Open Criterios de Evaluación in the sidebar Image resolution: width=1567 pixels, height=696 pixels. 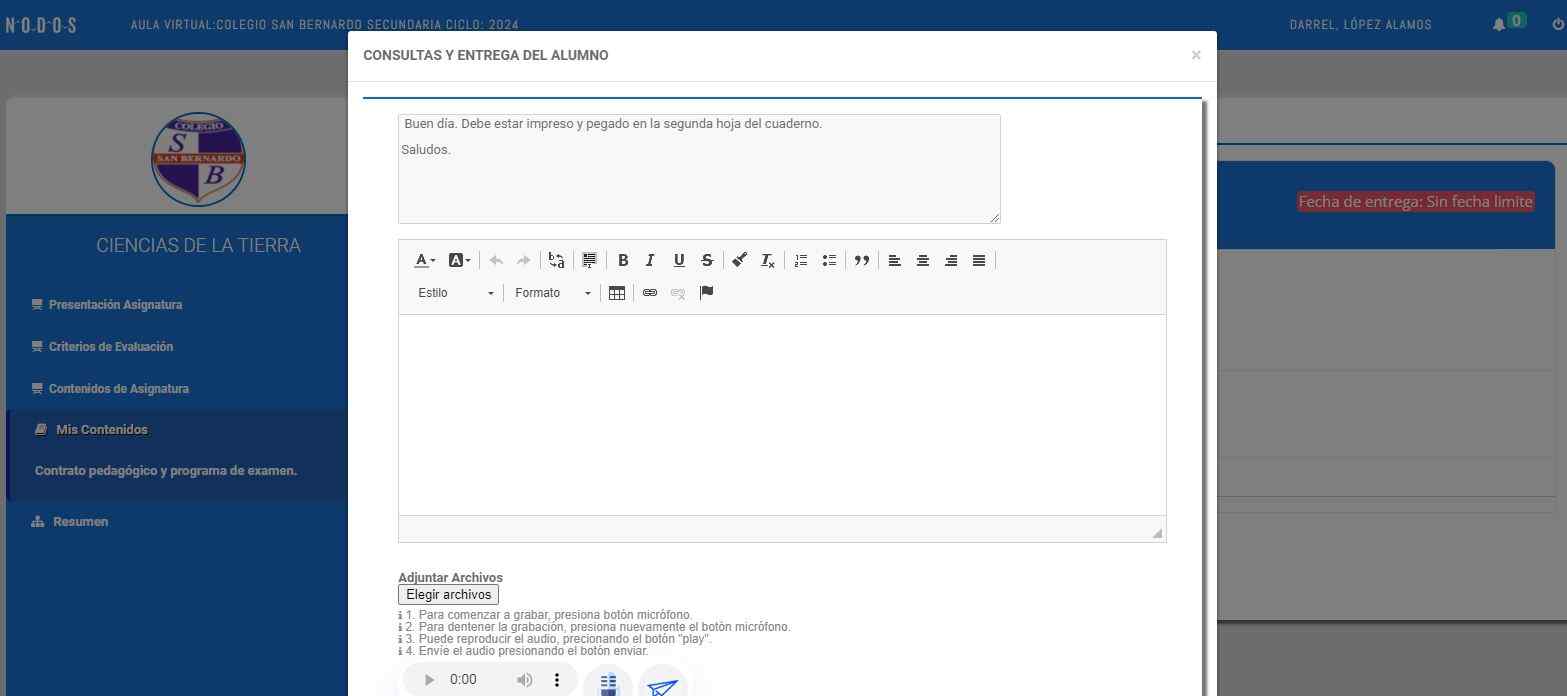tap(110, 347)
